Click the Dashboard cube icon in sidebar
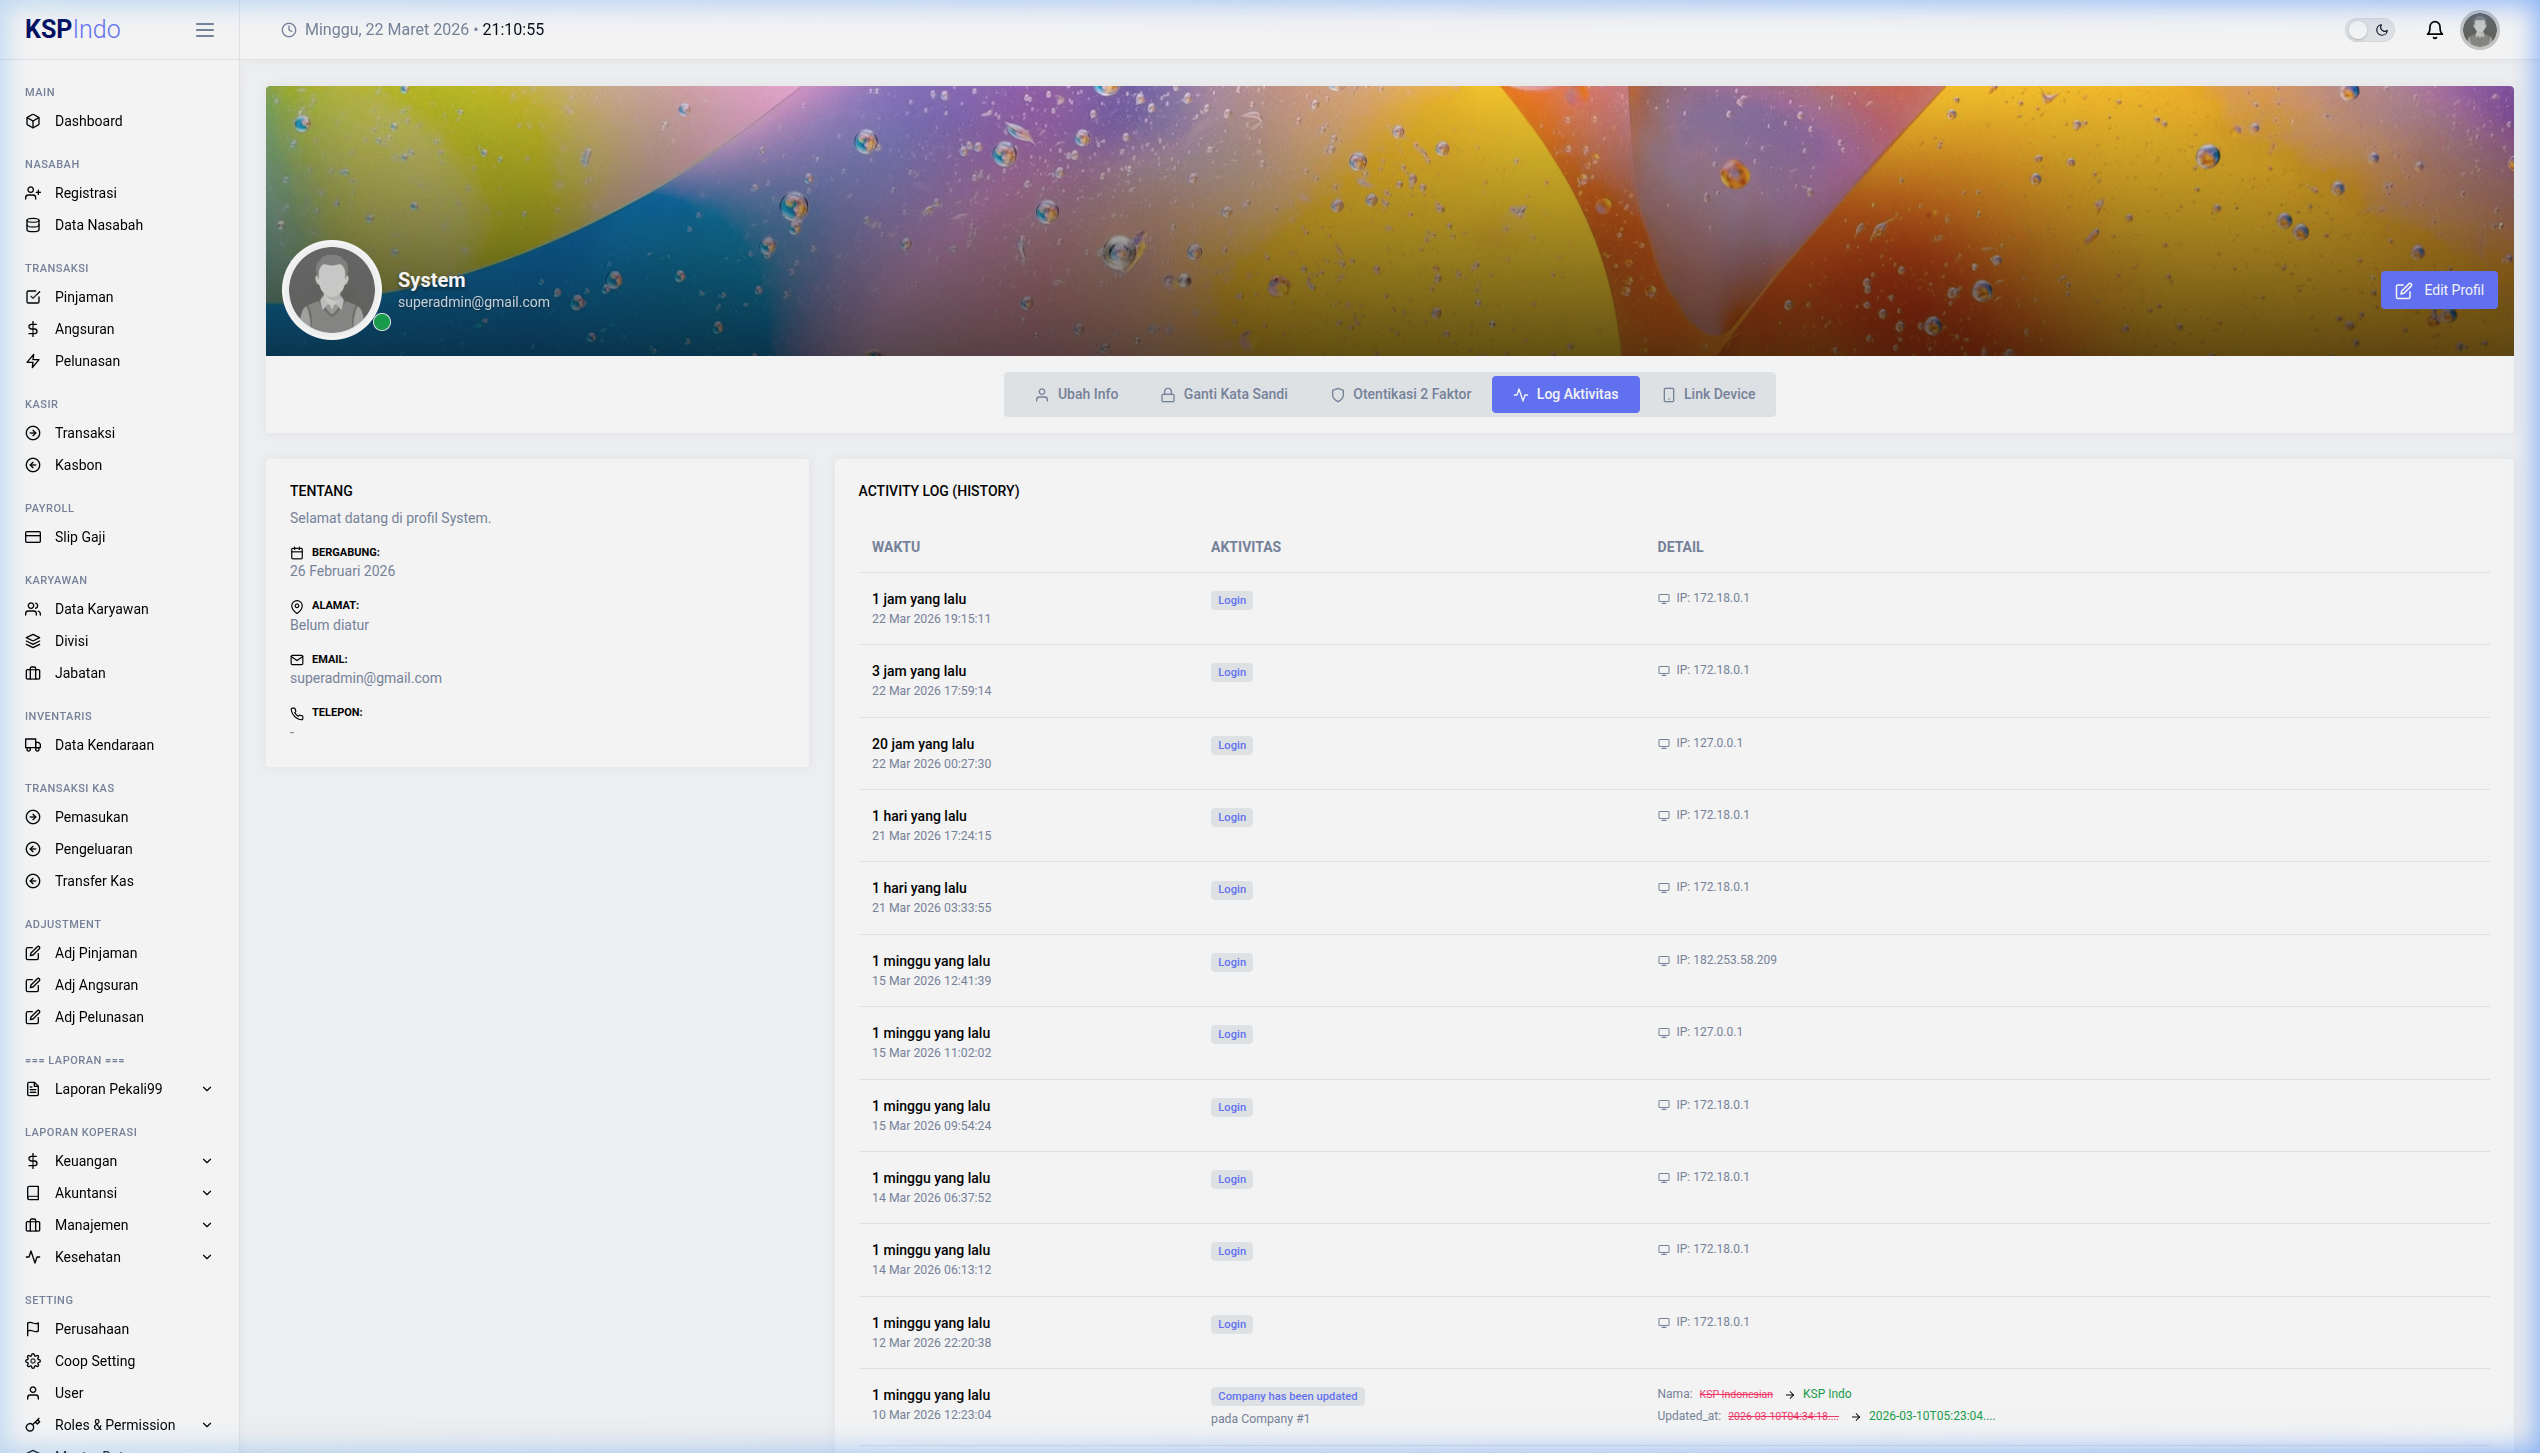This screenshot has height=1453, width=2540. pyautogui.click(x=33, y=121)
